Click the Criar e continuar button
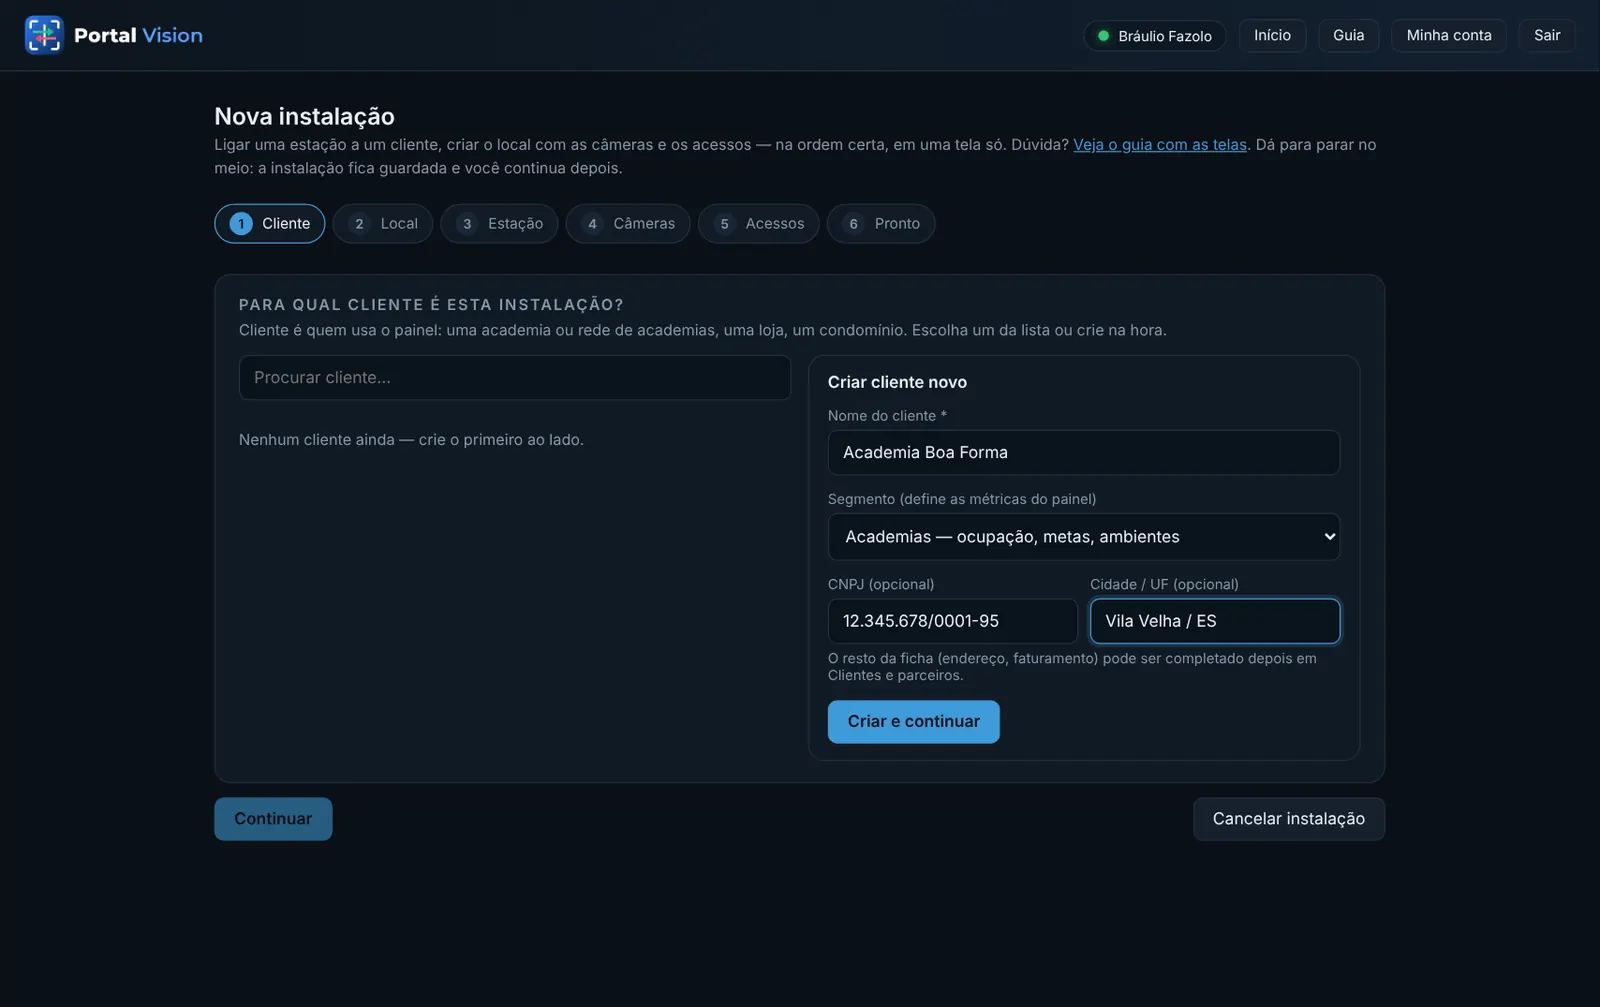 coord(914,722)
